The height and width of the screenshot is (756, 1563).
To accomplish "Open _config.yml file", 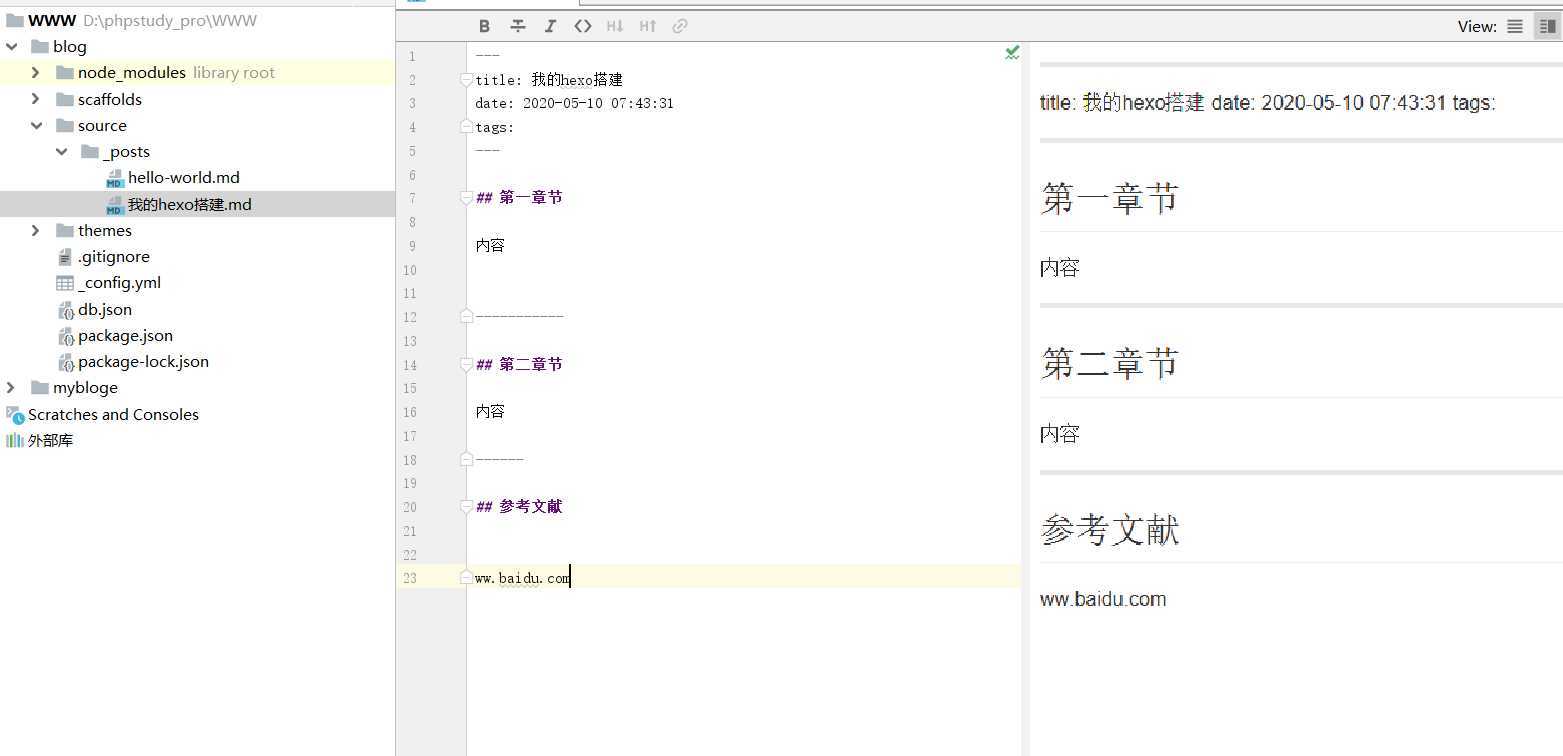I will click(119, 282).
